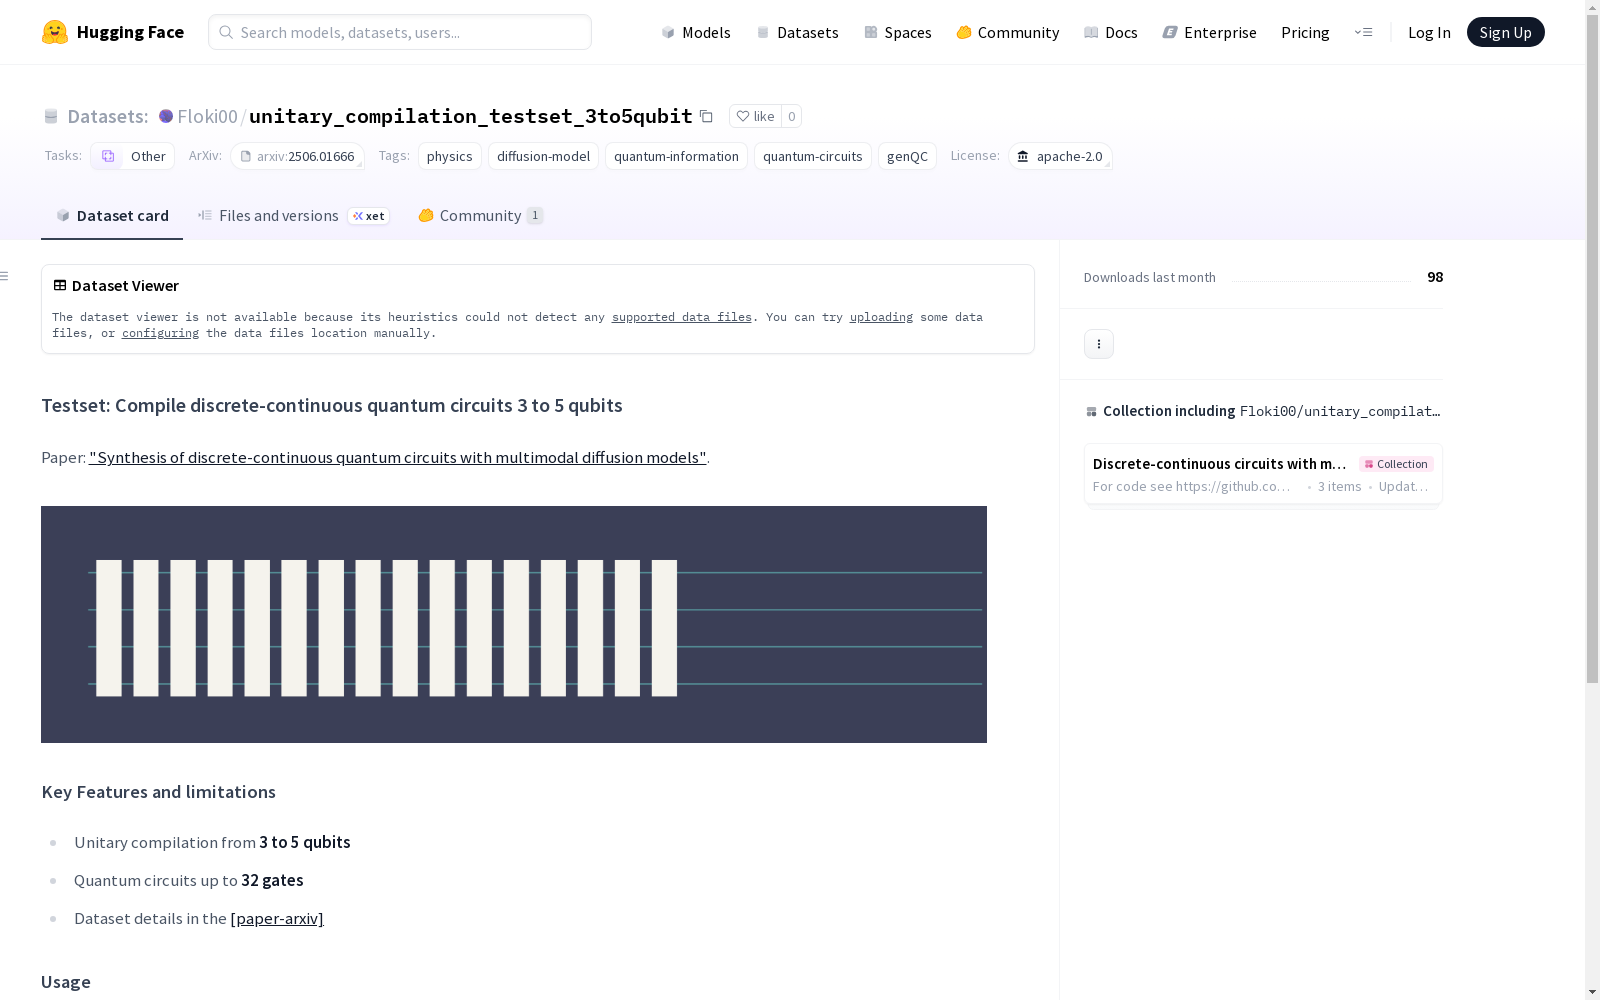The image size is (1600, 1000).
Task: Open the three-dot options menu
Action: 1099,344
